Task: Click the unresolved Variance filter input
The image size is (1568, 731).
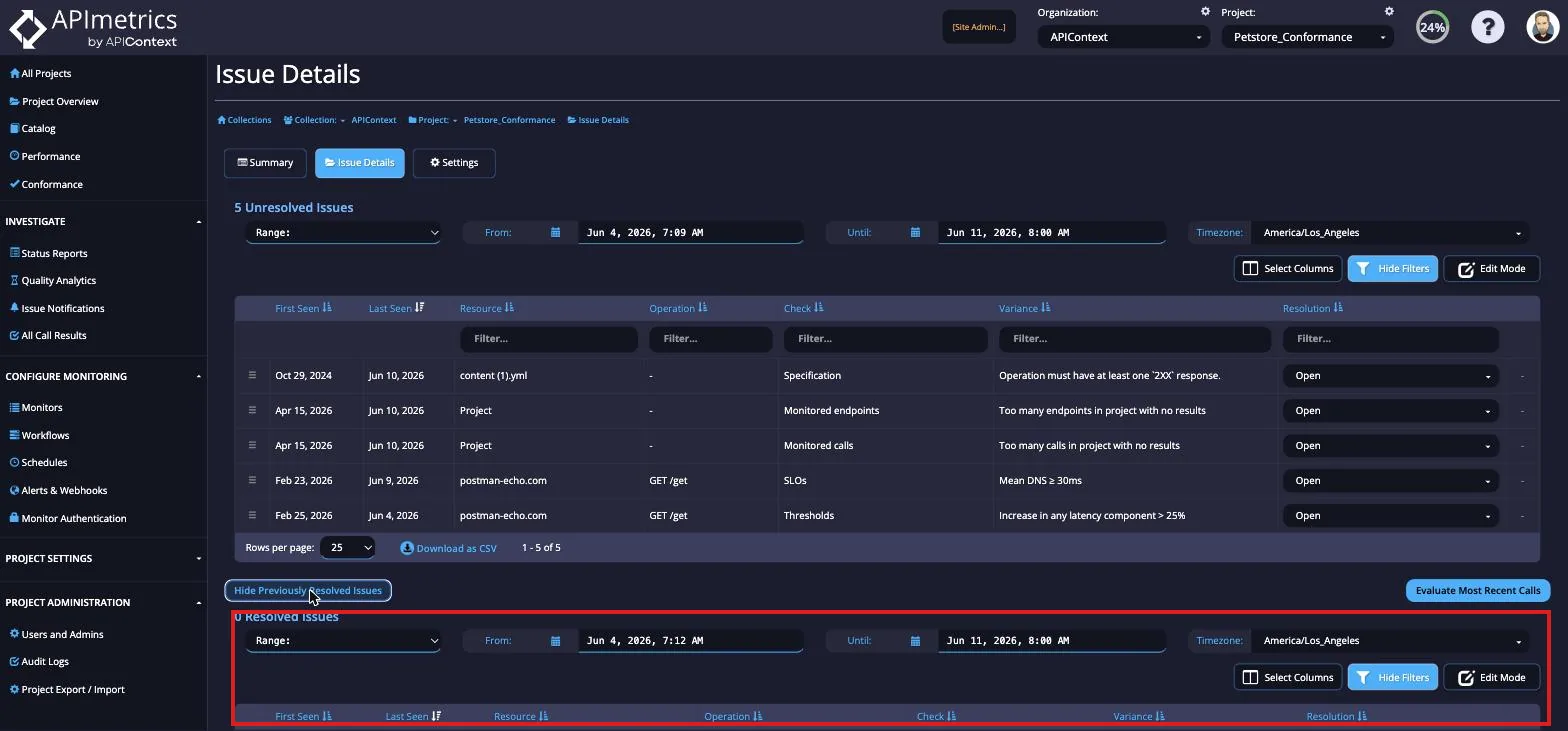Action: [x=1134, y=338]
